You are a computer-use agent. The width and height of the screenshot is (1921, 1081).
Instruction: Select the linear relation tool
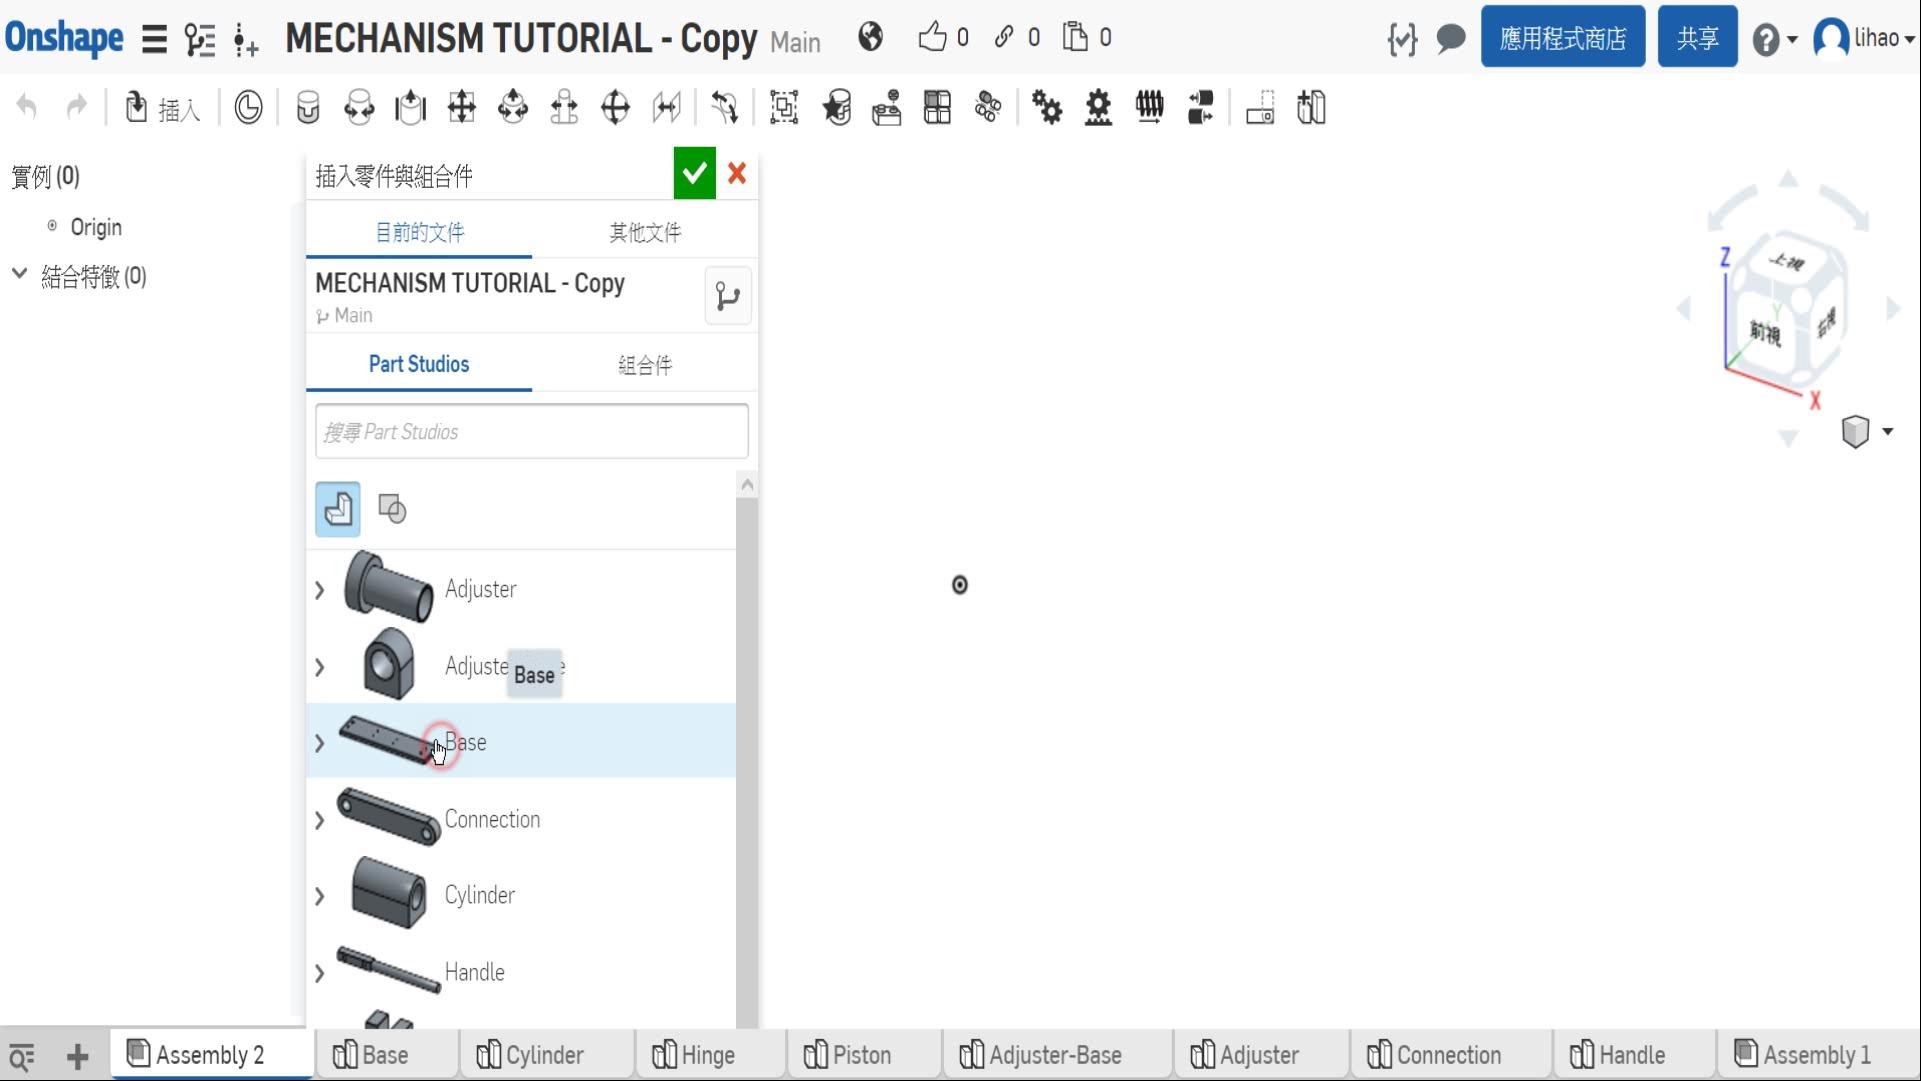coord(1201,107)
